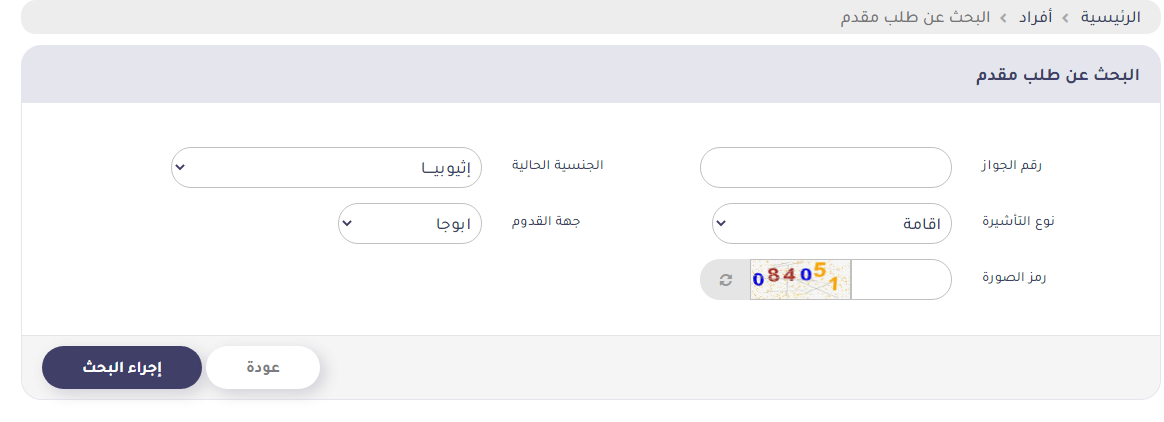Screen dimensions: 1164x422
Task: Click the عودة back button
Action: [x=263, y=367]
